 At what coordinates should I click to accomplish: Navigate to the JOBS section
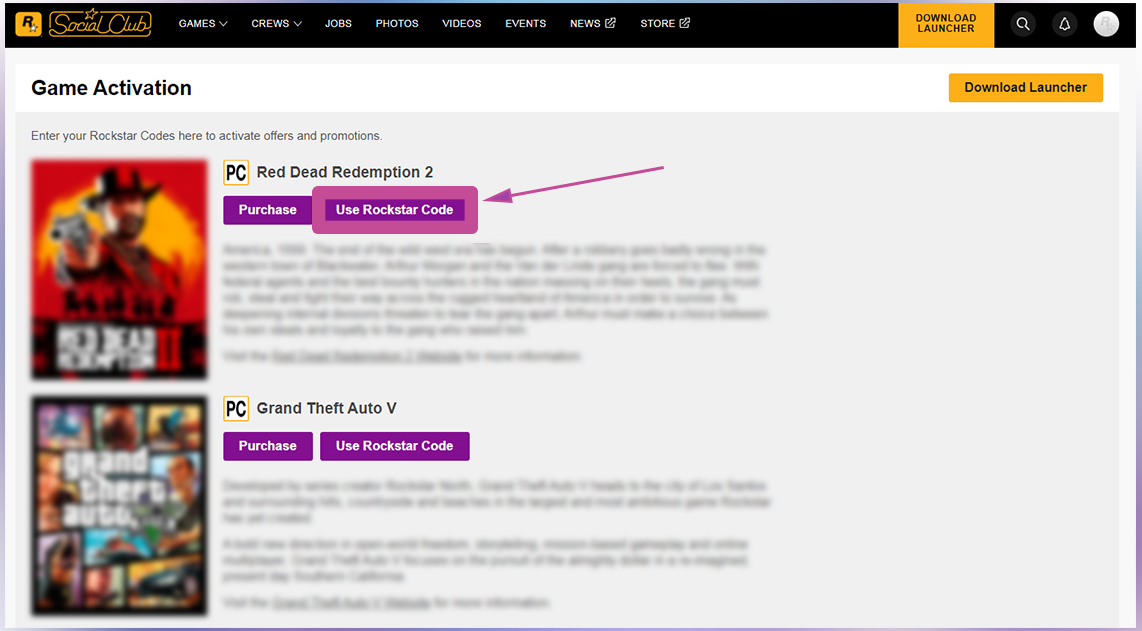pos(338,23)
